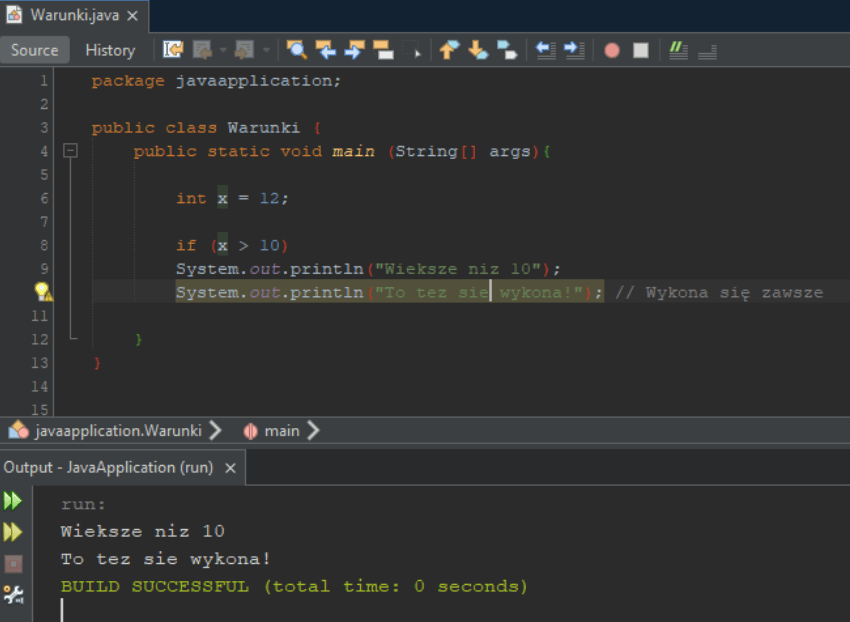Expand the javaapplication.Warunki breadcrumb chevron
This screenshot has width=850, height=622.
[x=214, y=431]
